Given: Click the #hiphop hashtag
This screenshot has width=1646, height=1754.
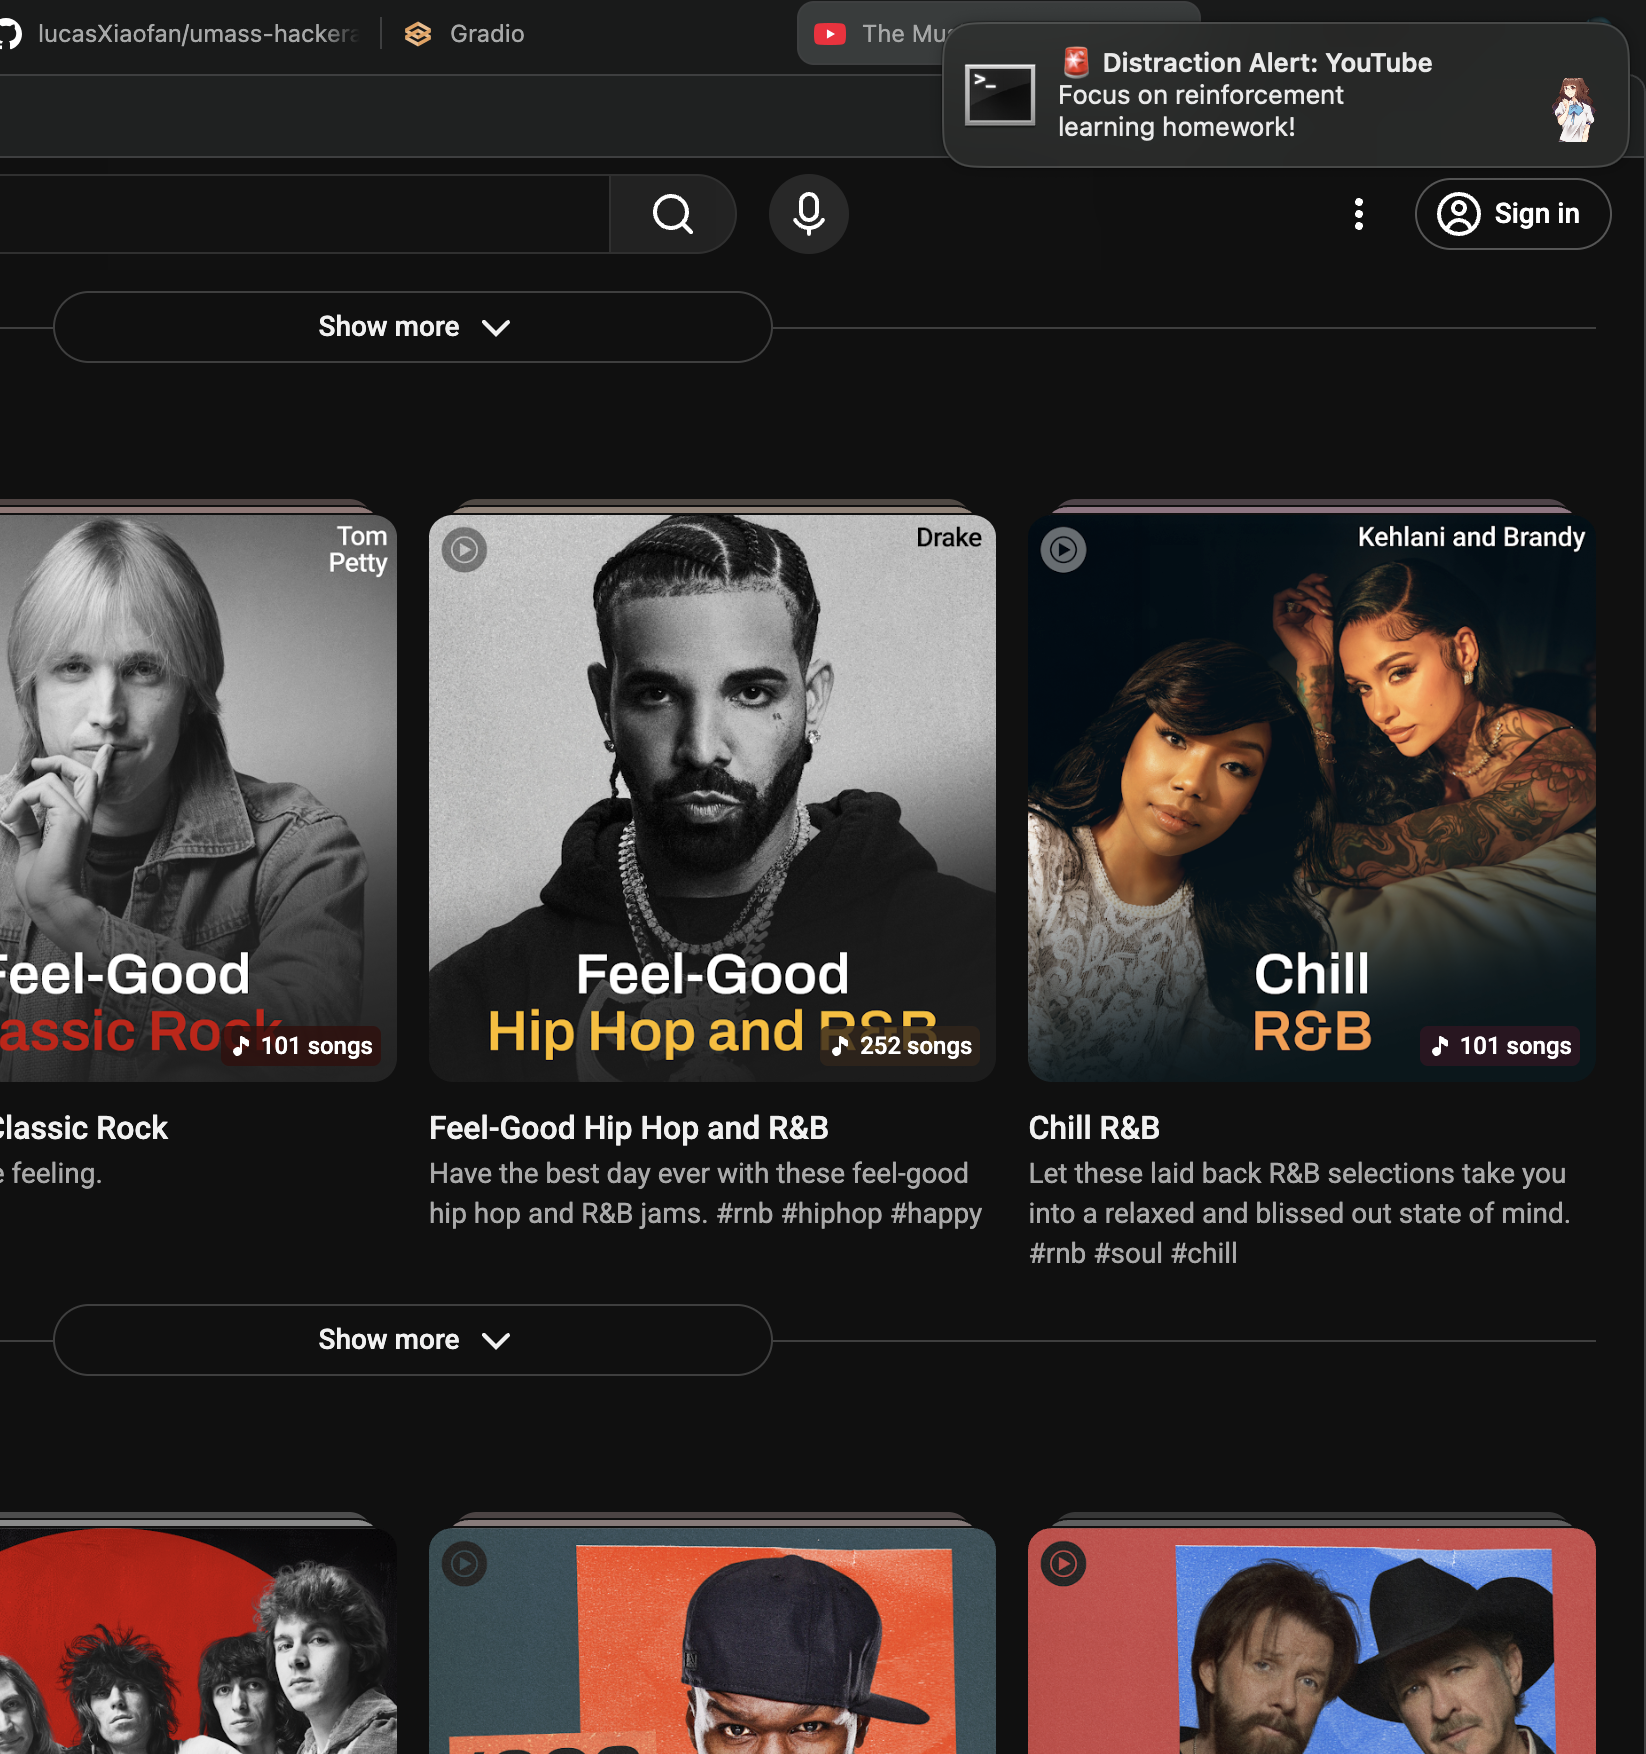Looking at the screenshot, I should pos(832,1213).
